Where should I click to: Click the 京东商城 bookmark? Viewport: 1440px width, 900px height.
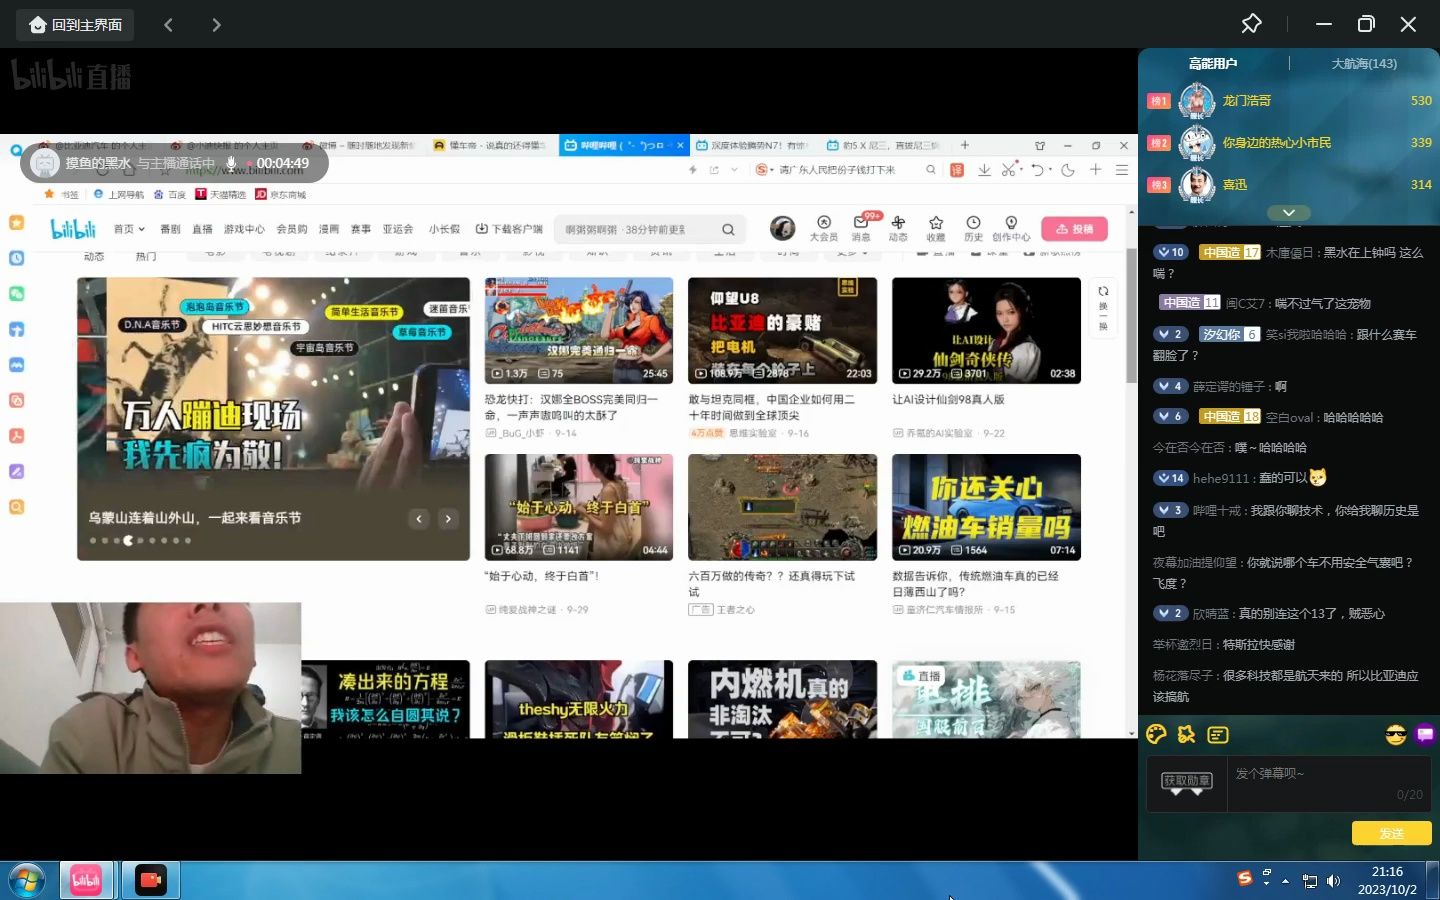pos(281,194)
